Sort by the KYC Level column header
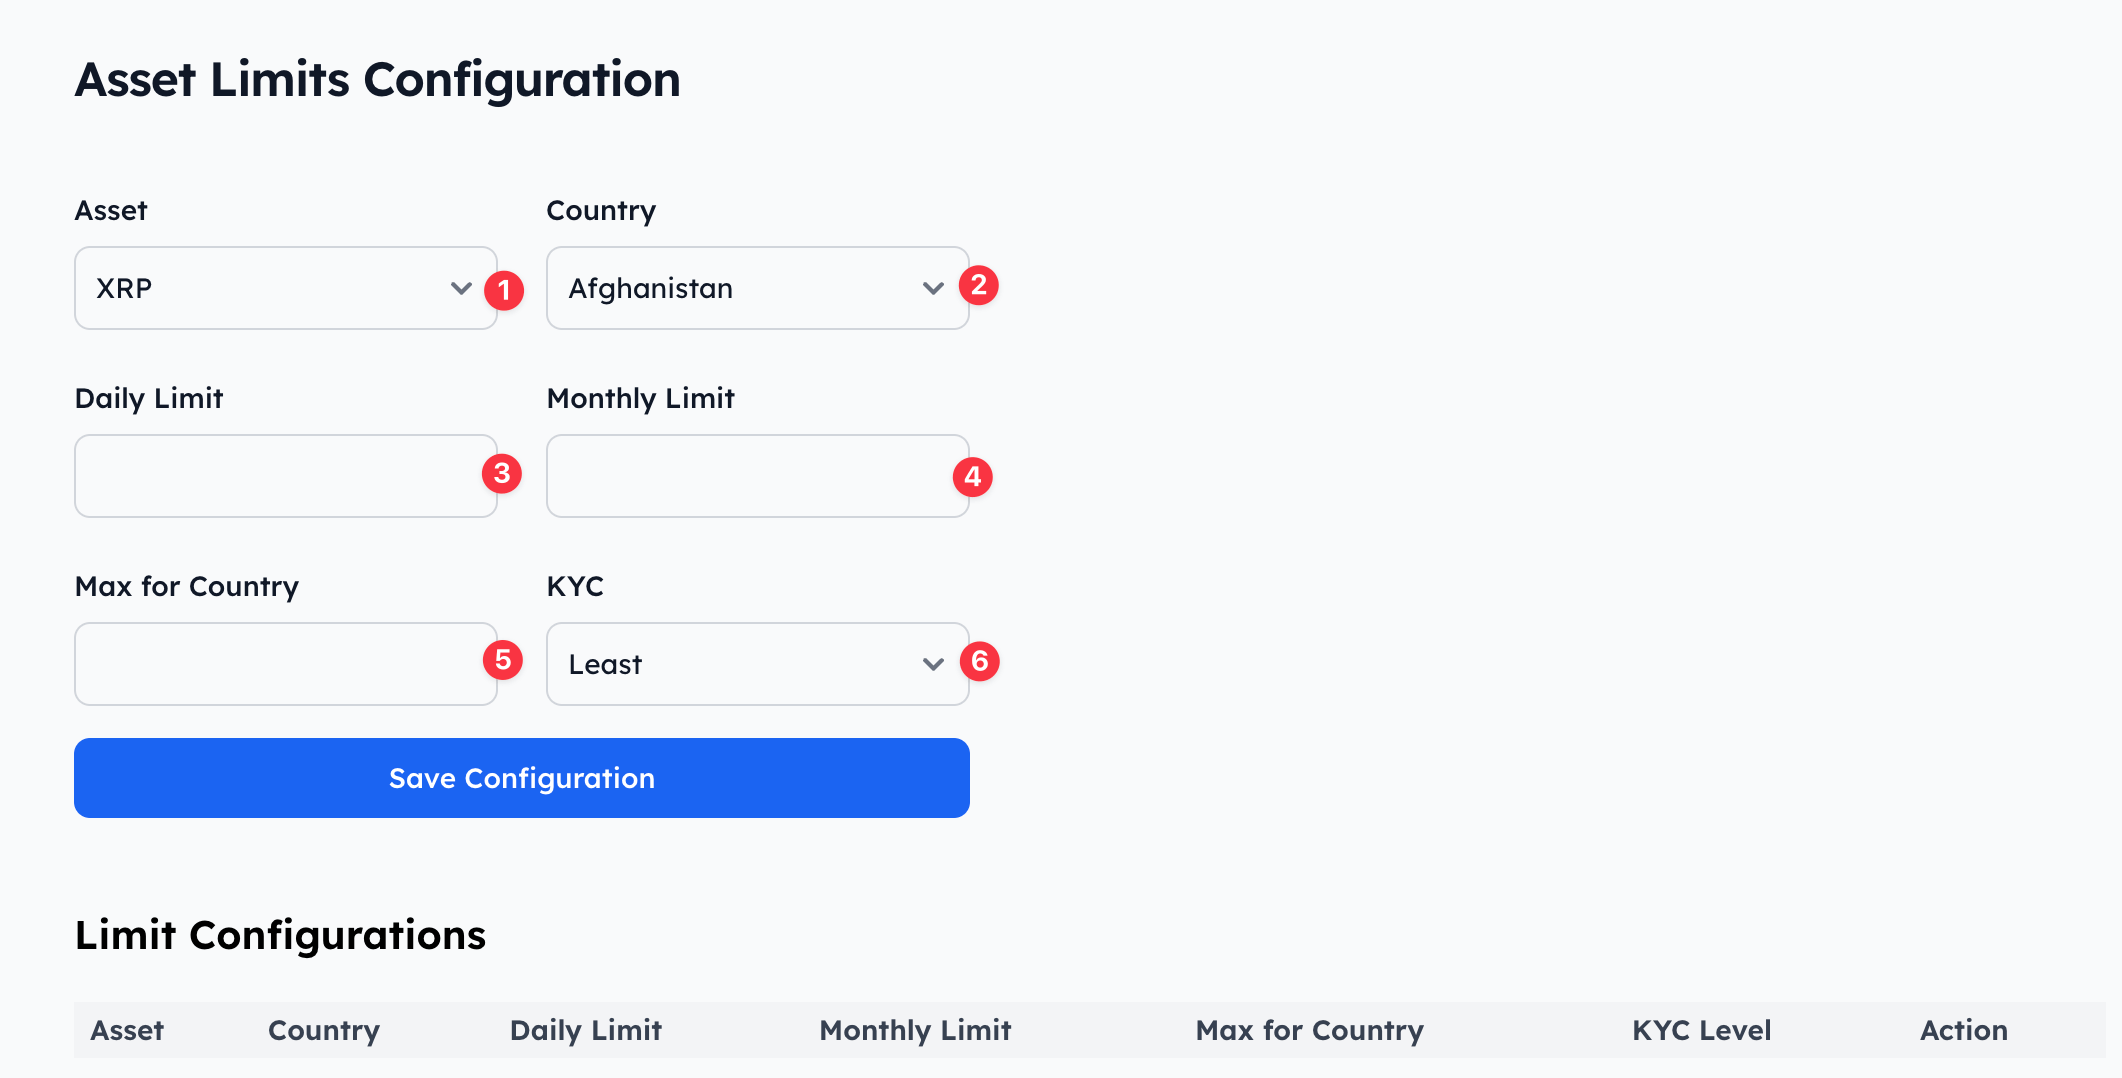 click(1700, 1030)
